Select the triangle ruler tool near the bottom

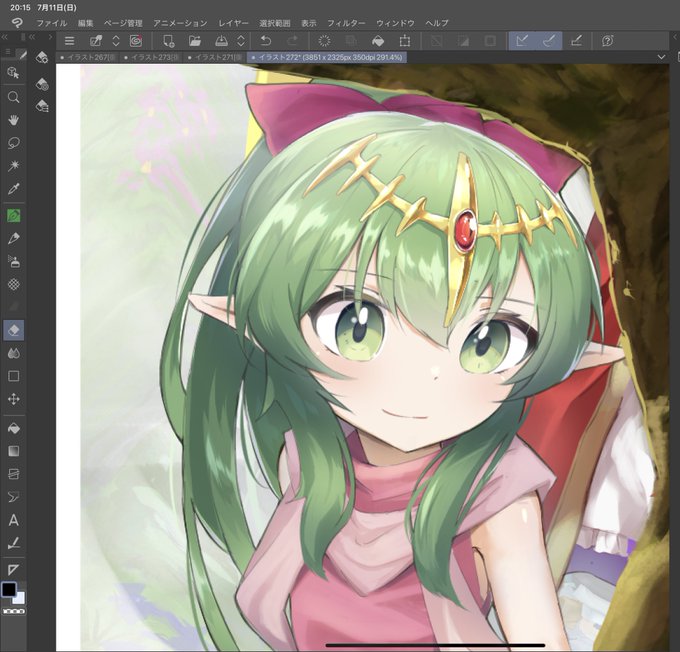tap(13, 570)
